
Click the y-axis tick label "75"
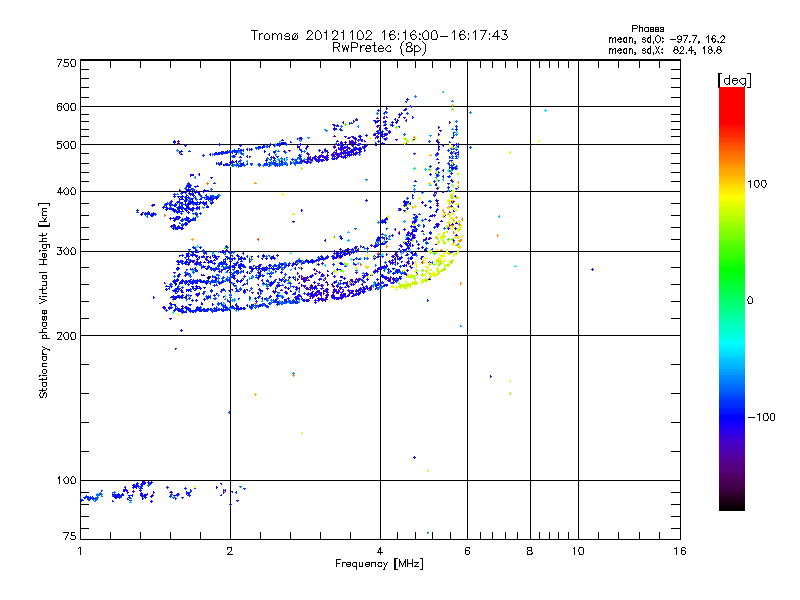coord(70,536)
